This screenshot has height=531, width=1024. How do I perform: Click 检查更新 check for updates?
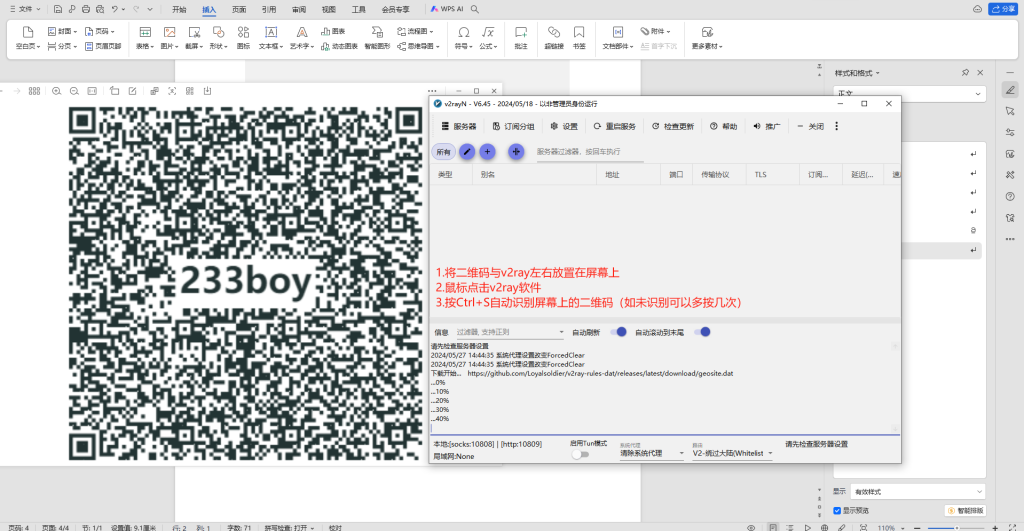(673, 126)
